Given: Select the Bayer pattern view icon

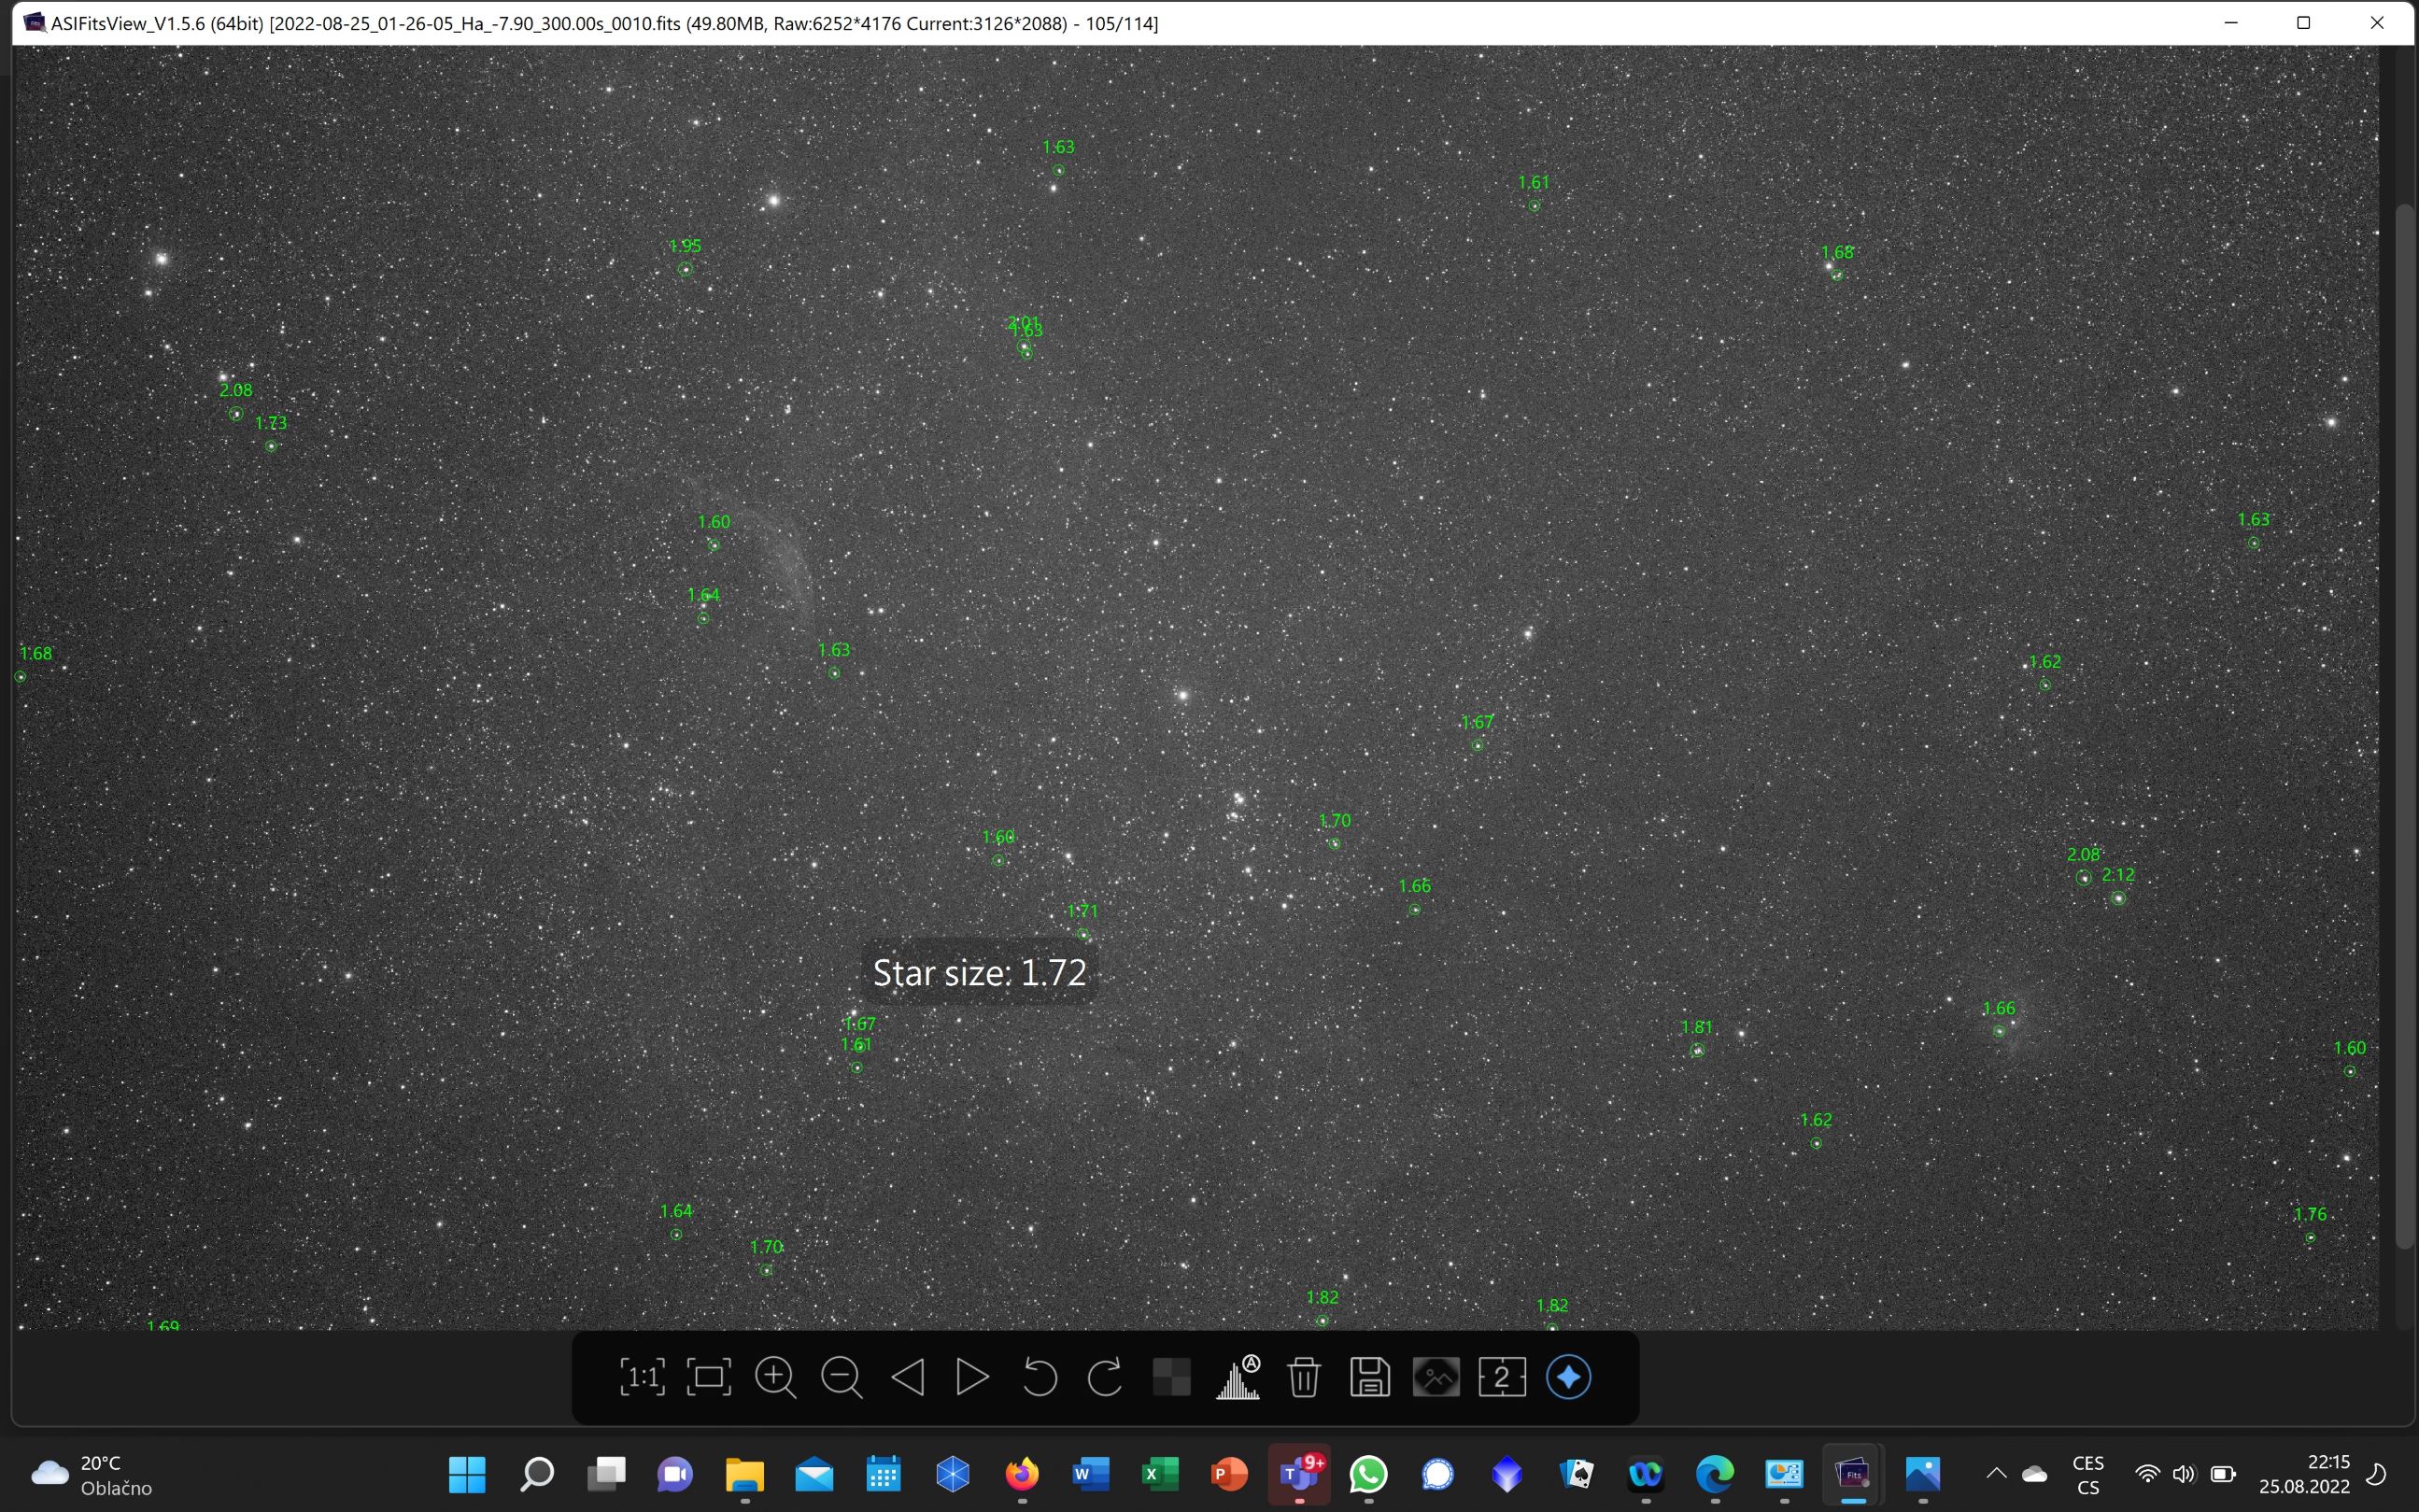Looking at the screenshot, I should tap(1170, 1377).
